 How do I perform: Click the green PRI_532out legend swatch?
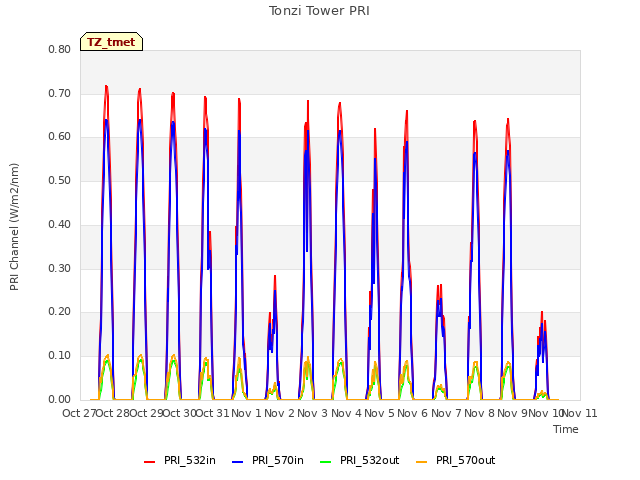pyautogui.click(x=326, y=462)
